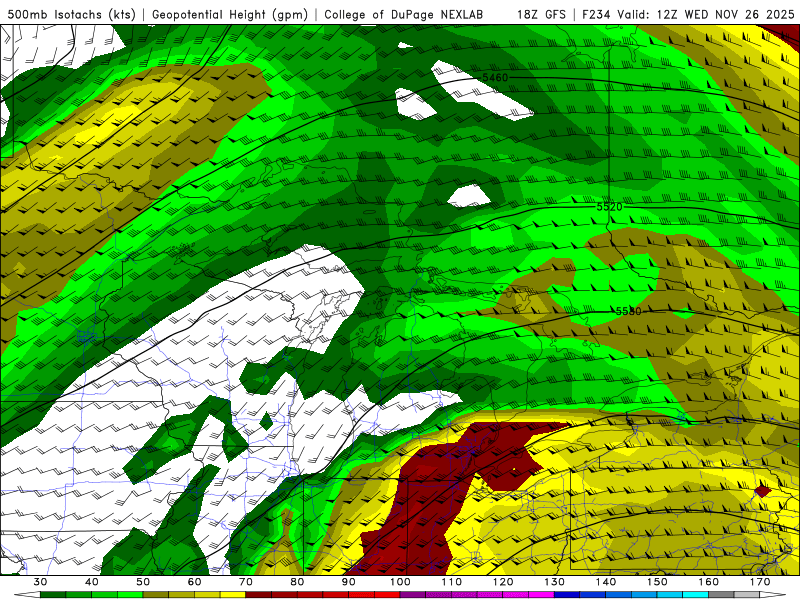Click the dark red swatch right of 70
The image size is (800, 600).
point(259,595)
